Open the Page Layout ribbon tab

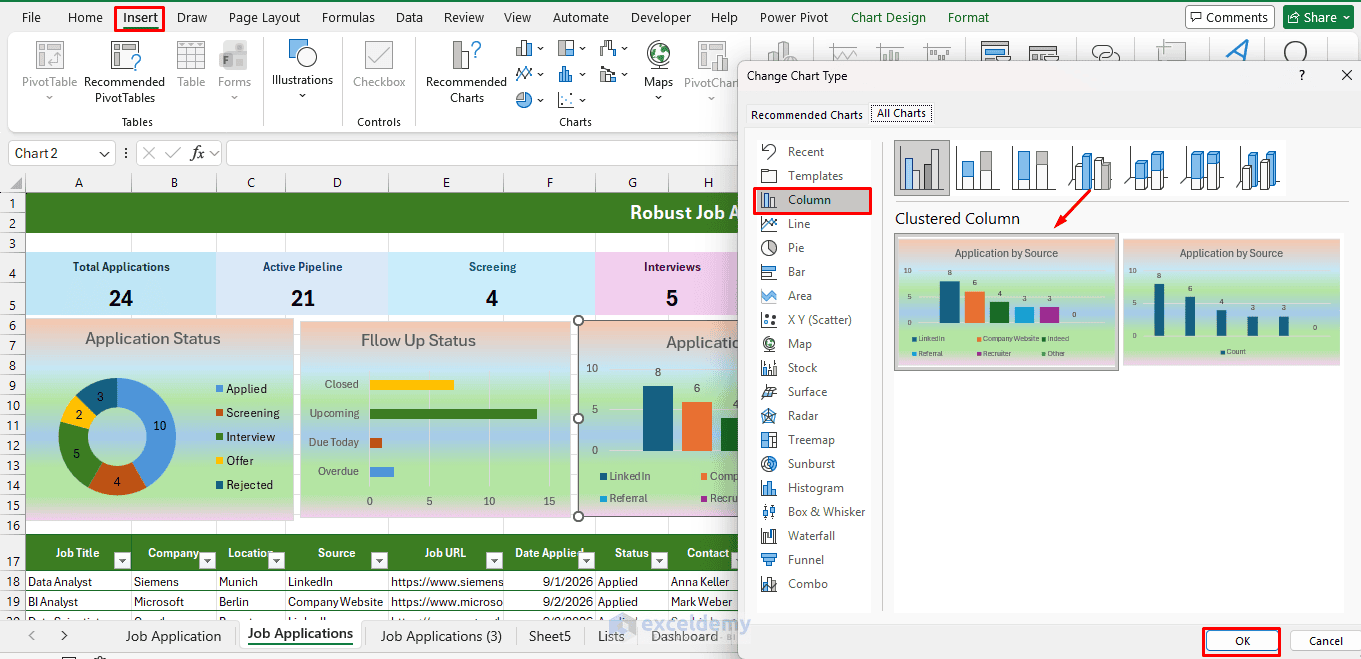265,18
